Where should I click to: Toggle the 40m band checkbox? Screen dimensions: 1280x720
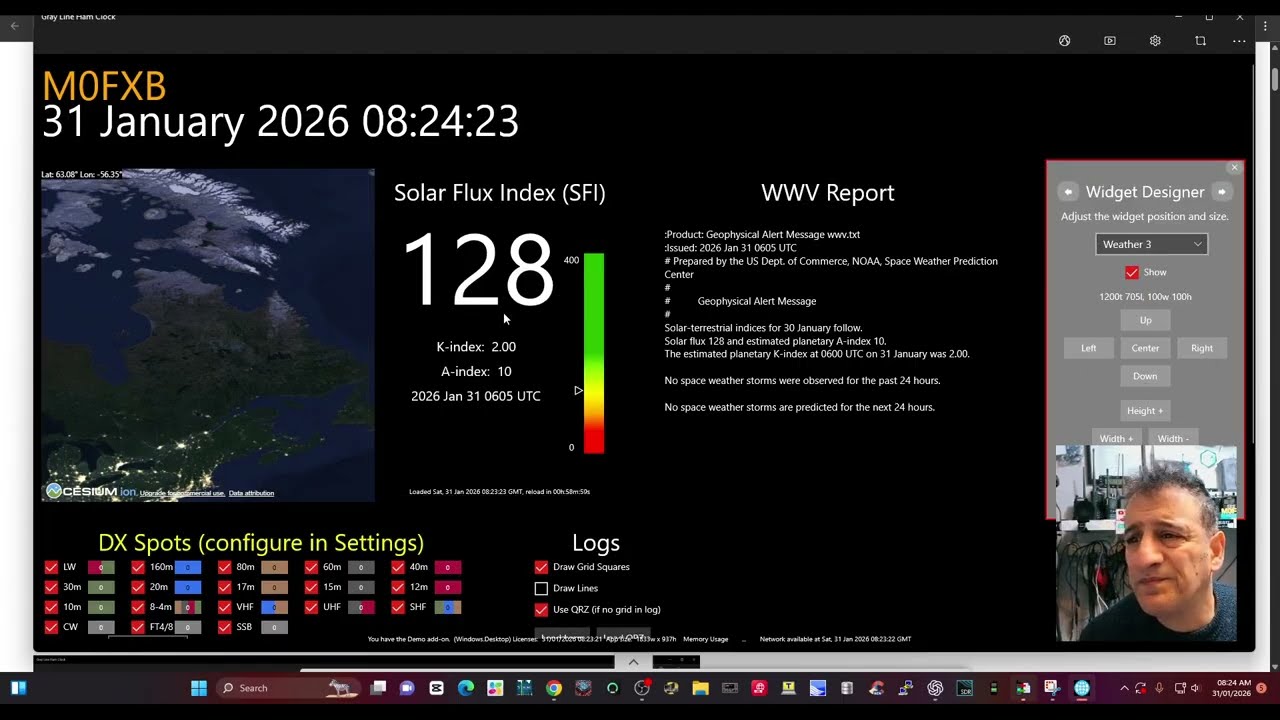[398, 567]
